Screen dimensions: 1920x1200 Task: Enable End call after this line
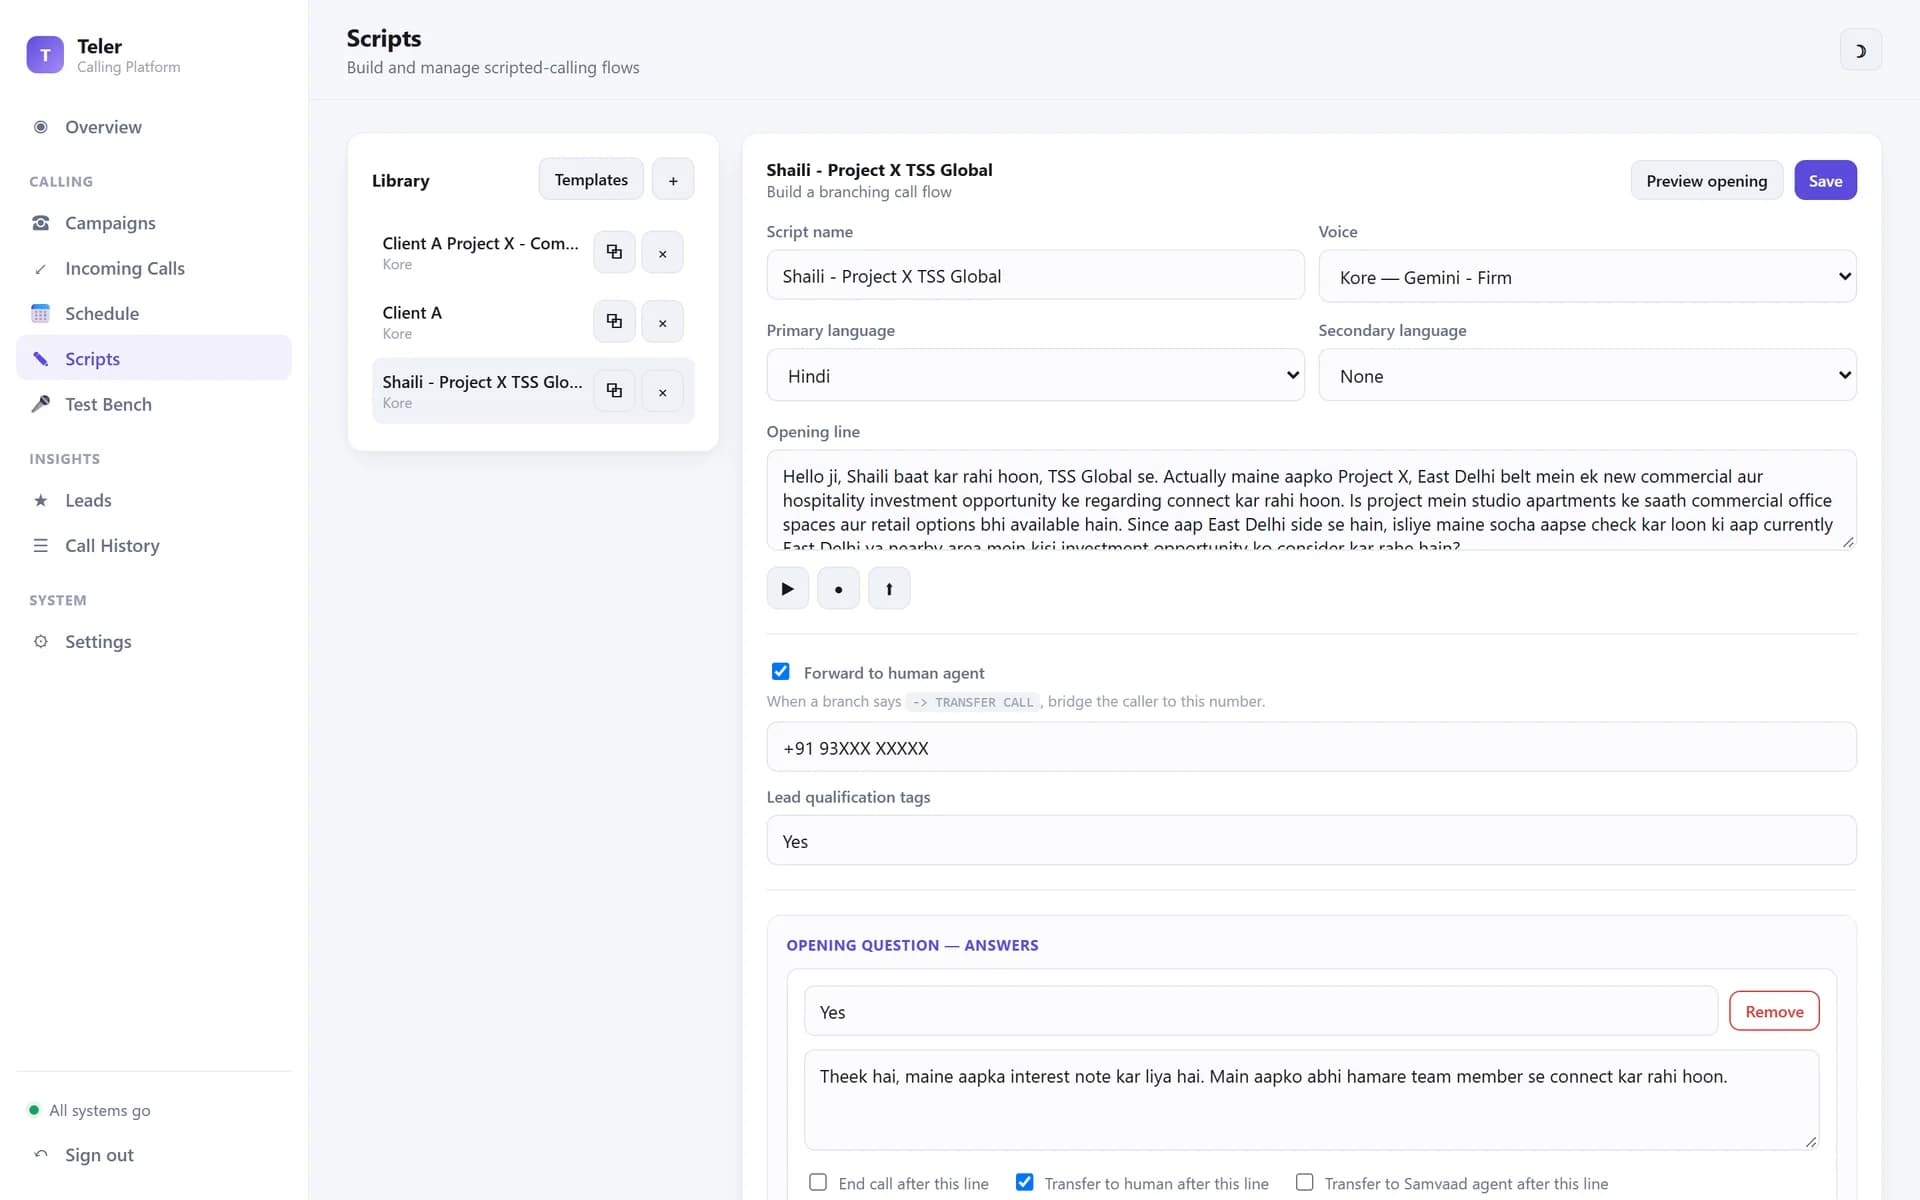coord(818,1182)
